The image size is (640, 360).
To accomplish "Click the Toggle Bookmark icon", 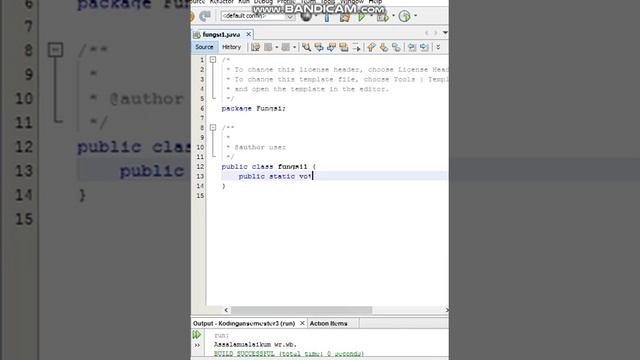I will click(x=396, y=47).
